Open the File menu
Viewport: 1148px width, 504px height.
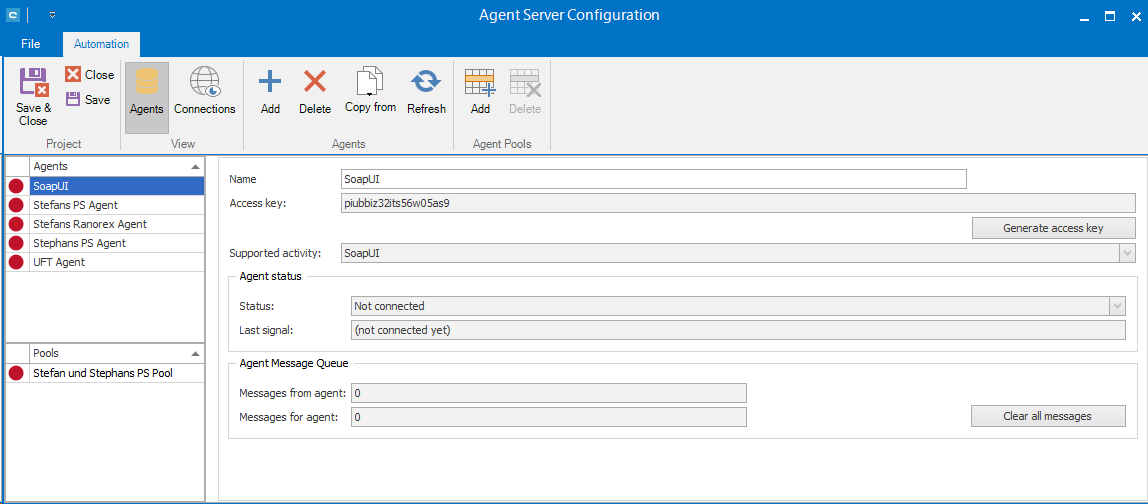(30, 44)
